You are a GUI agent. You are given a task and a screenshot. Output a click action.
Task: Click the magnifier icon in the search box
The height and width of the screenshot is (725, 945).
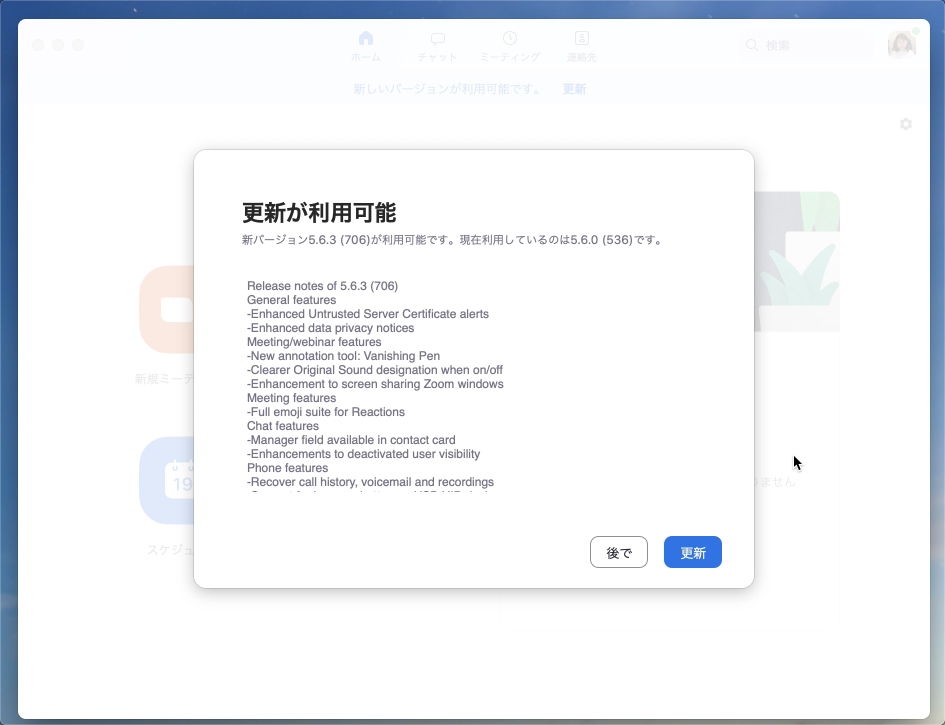point(751,45)
